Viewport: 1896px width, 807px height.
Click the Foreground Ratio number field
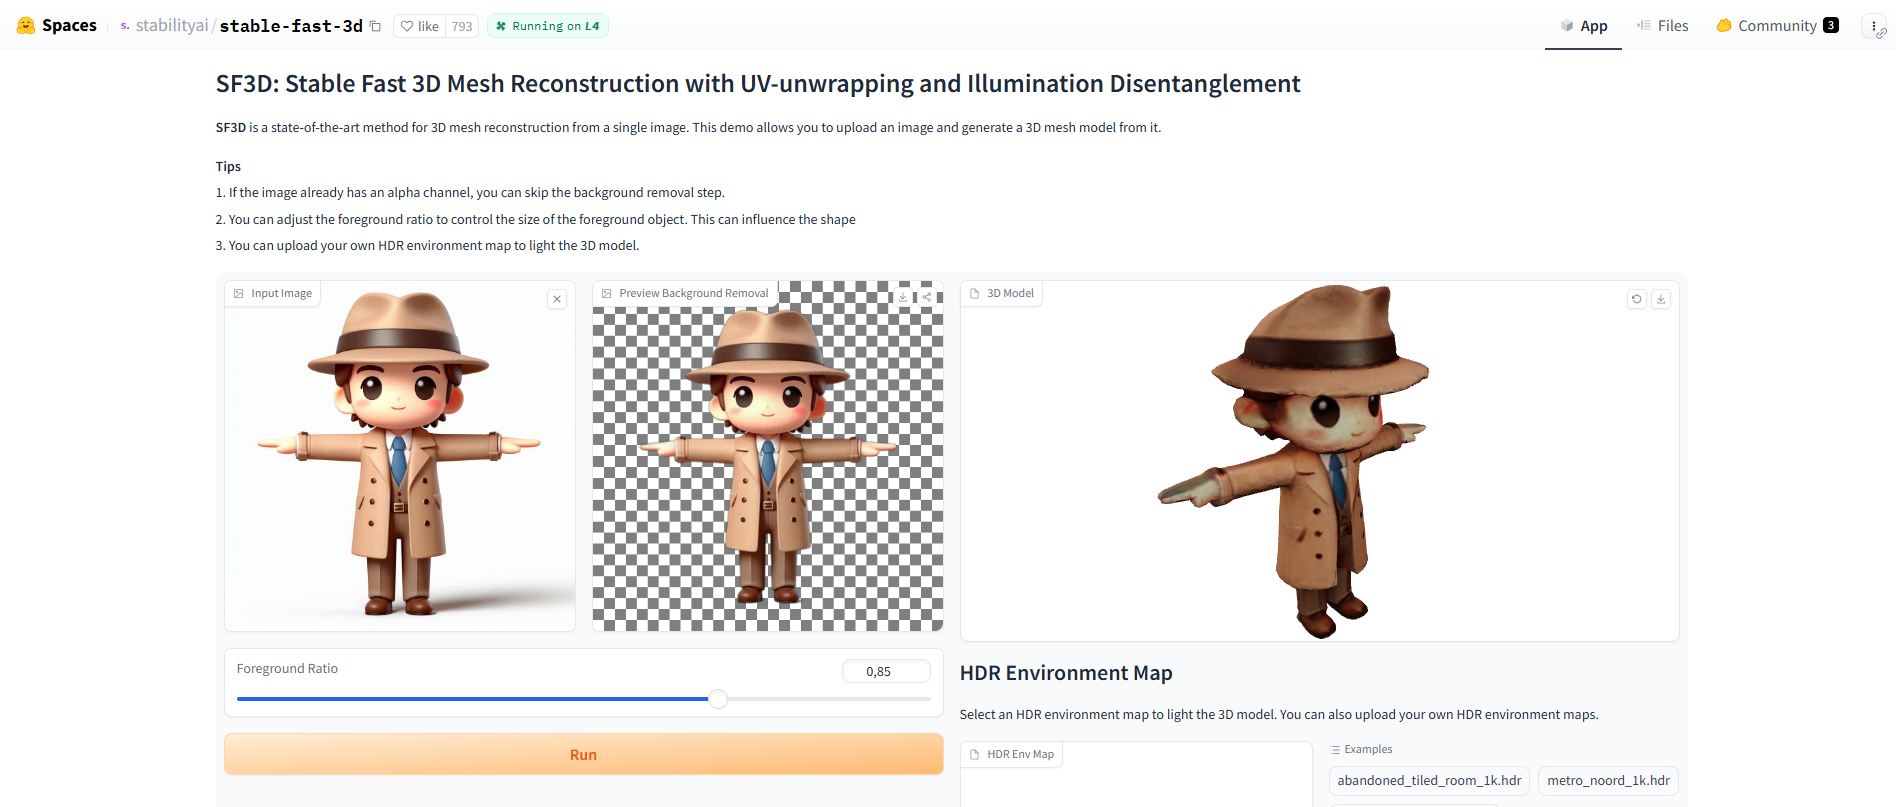coord(886,672)
